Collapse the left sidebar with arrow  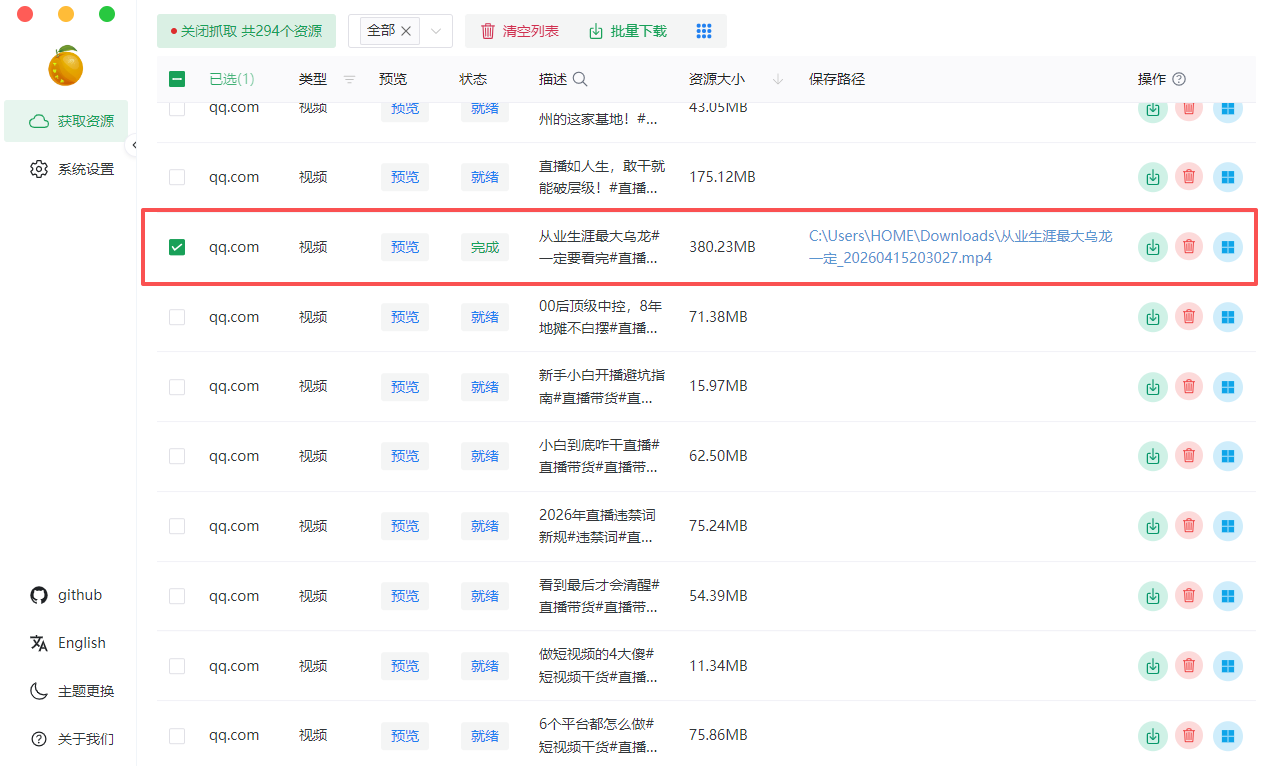click(x=134, y=146)
